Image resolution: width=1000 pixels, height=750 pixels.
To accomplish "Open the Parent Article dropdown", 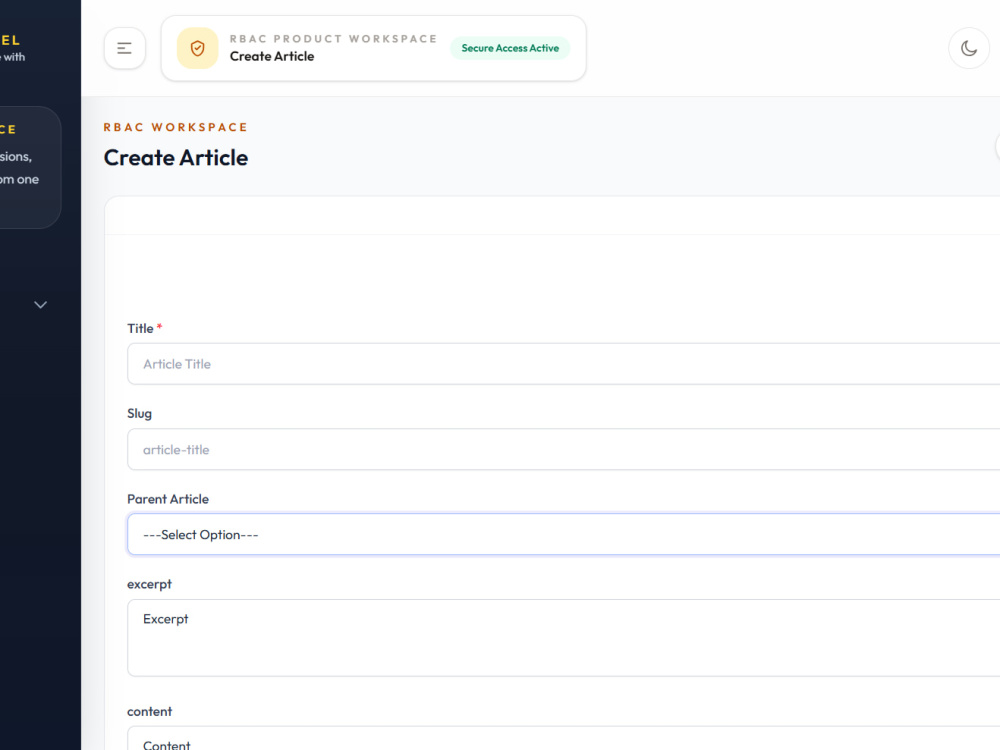I will coord(564,534).
